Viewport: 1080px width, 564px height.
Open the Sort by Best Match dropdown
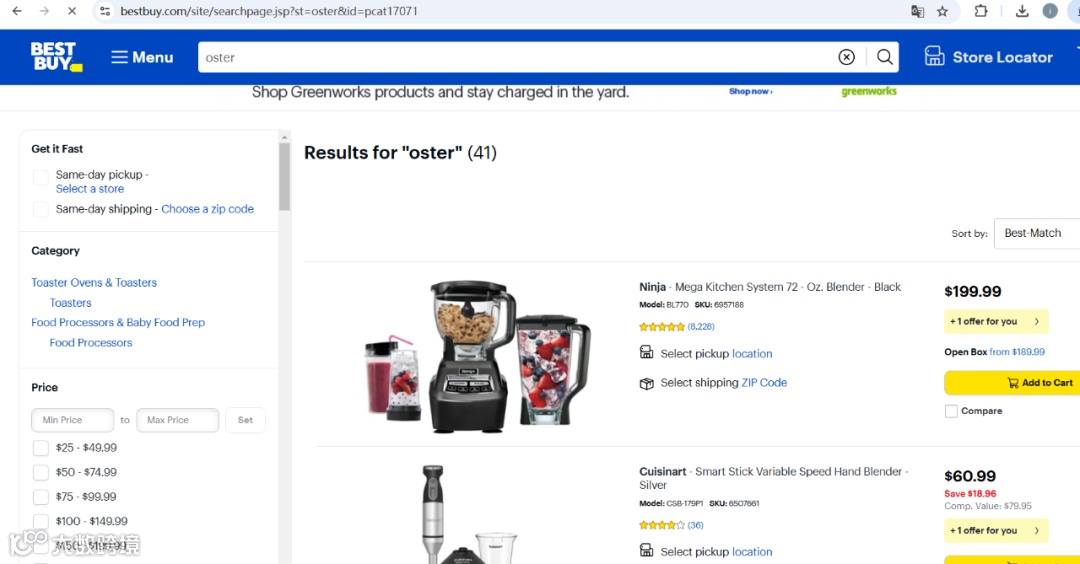coord(1037,233)
